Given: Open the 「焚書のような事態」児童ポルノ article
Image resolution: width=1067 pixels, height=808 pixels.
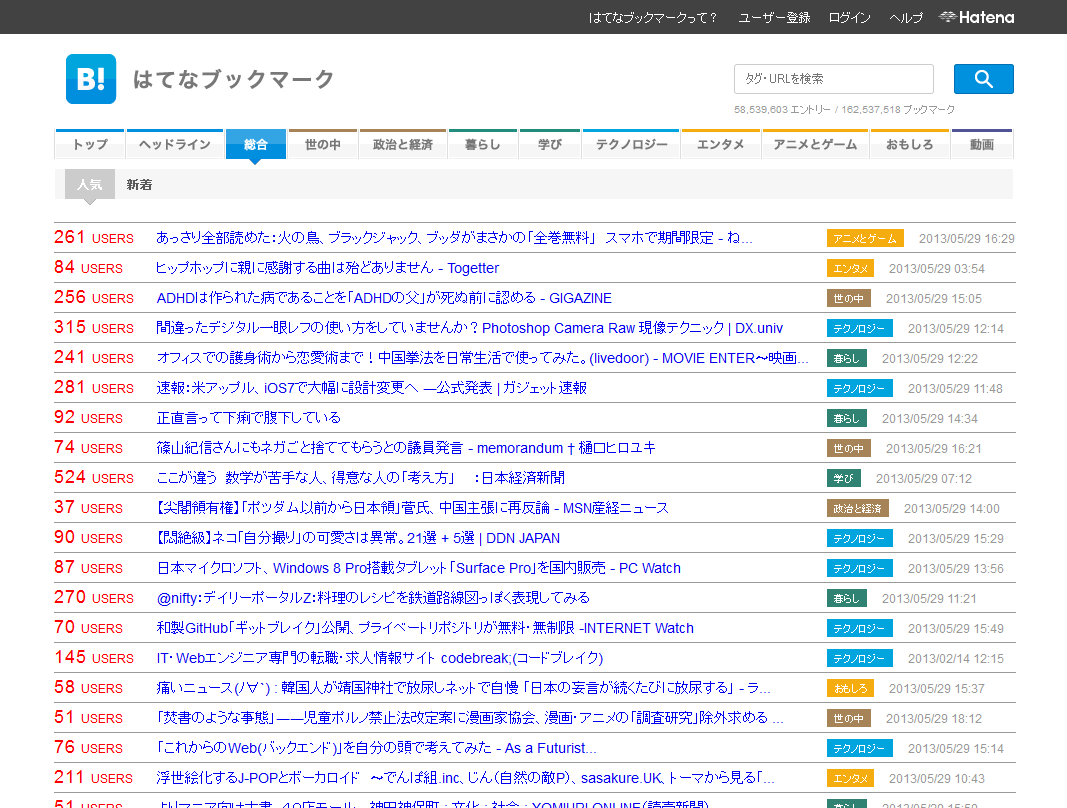Looking at the screenshot, I should pos(470,717).
